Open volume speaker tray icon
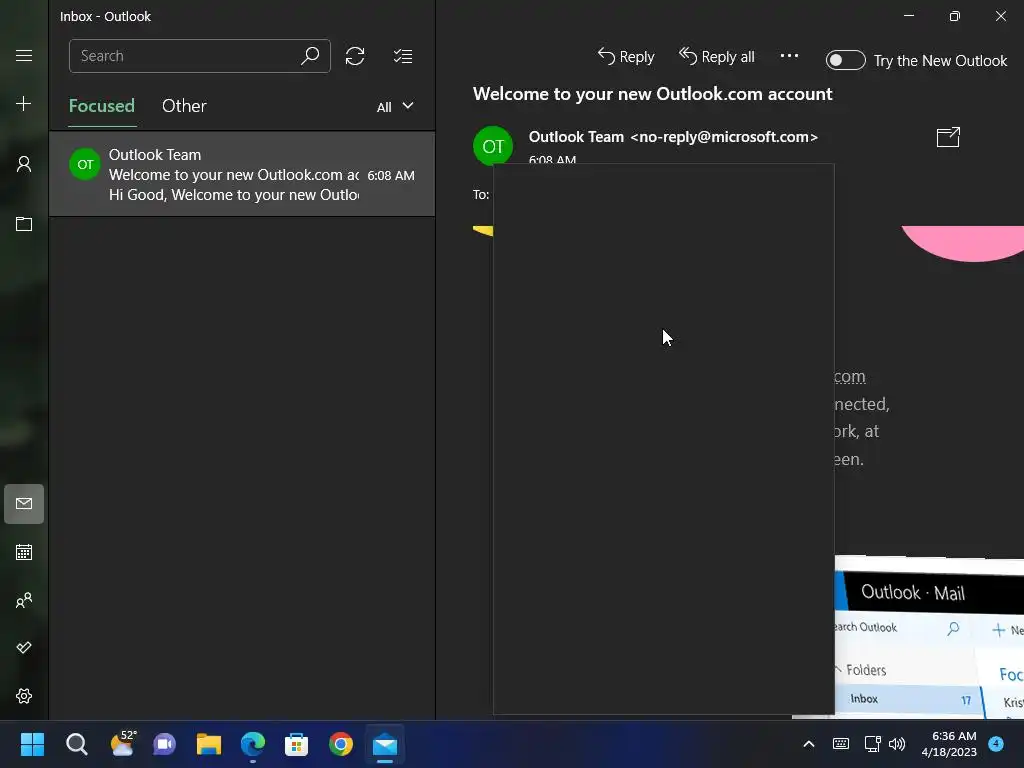Image resolution: width=1024 pixels, height=768 pixels. click(897, 744)
